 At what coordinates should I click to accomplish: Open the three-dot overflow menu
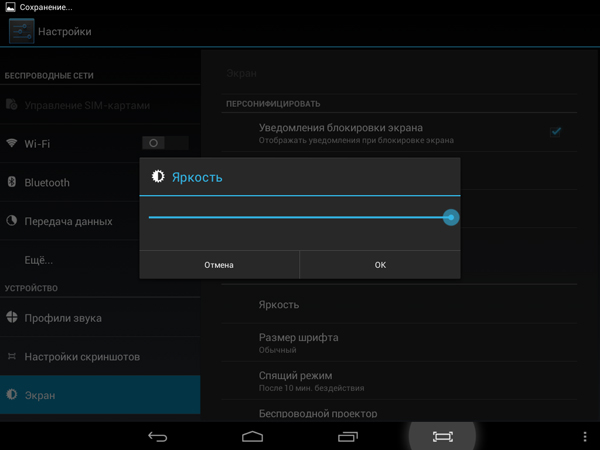tap(585, 436)
